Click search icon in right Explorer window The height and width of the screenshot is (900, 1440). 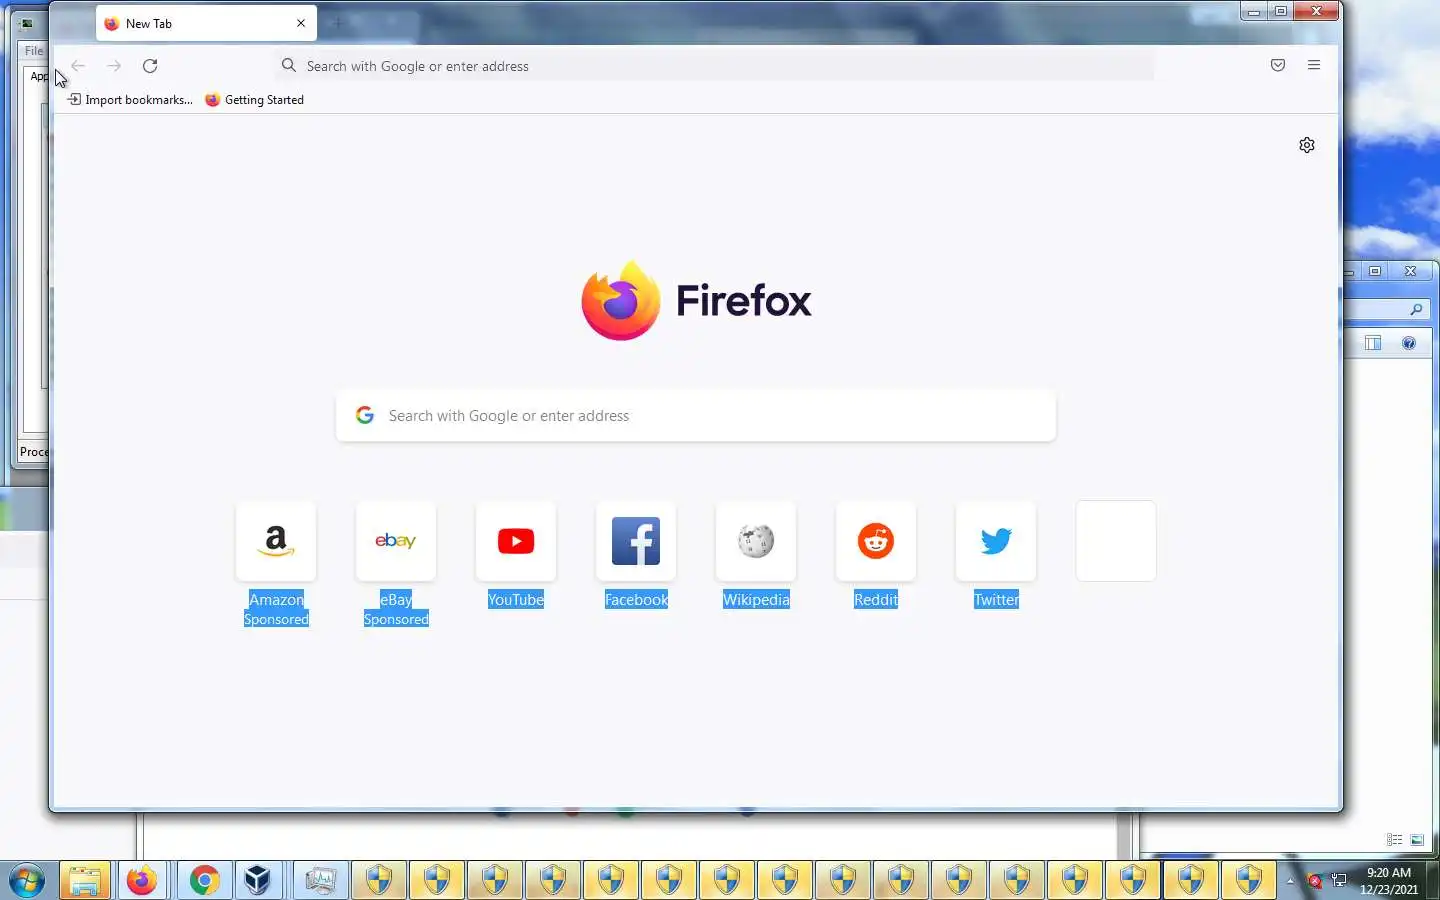click(x=1416, y=309)
